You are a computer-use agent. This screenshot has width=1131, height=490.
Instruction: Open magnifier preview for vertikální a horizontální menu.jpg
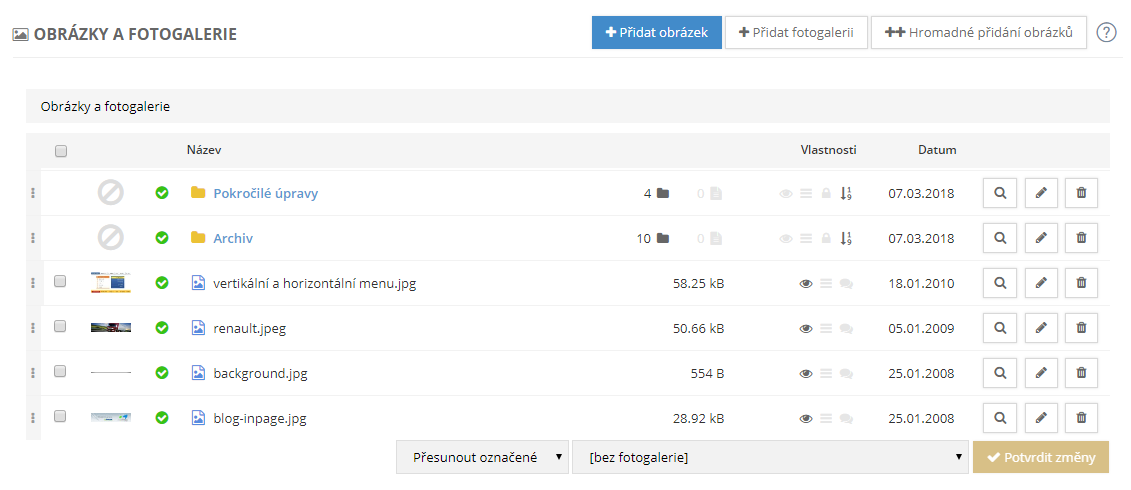tap(1000, 283)
